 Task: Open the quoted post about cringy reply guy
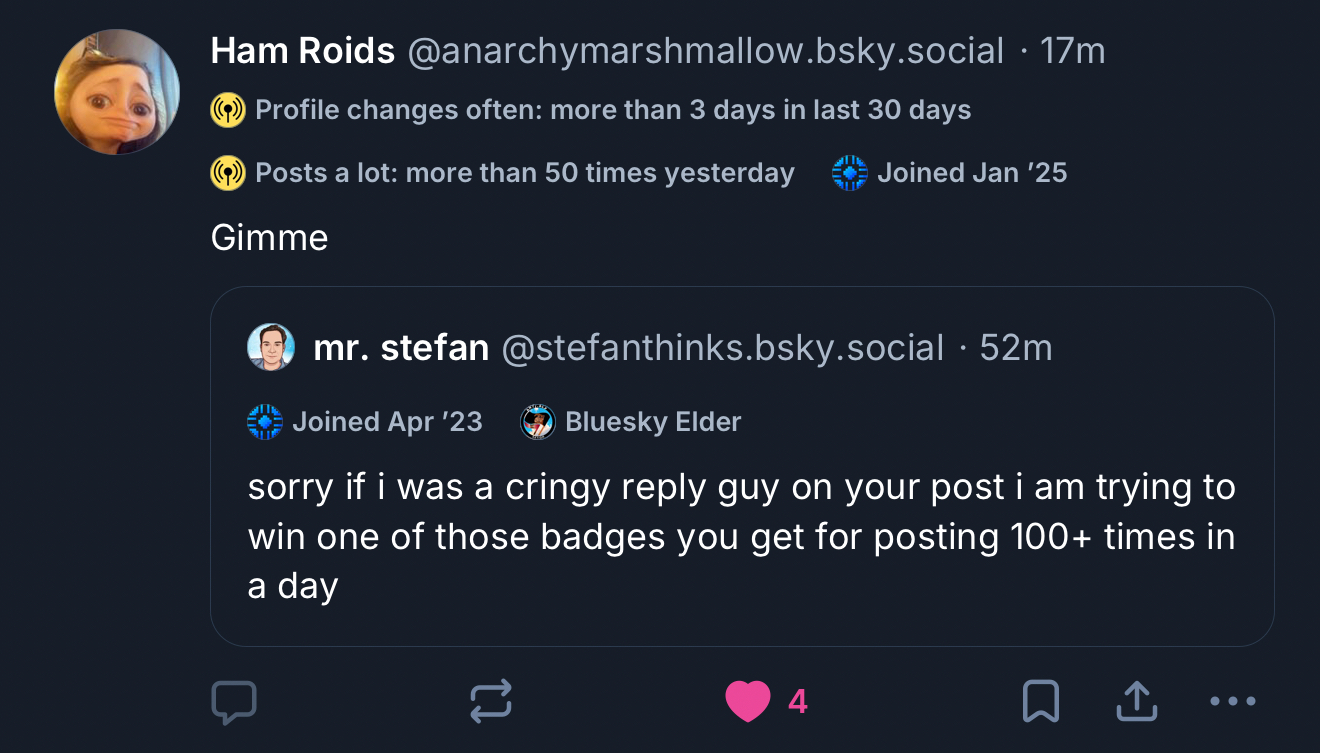[742, 537]
